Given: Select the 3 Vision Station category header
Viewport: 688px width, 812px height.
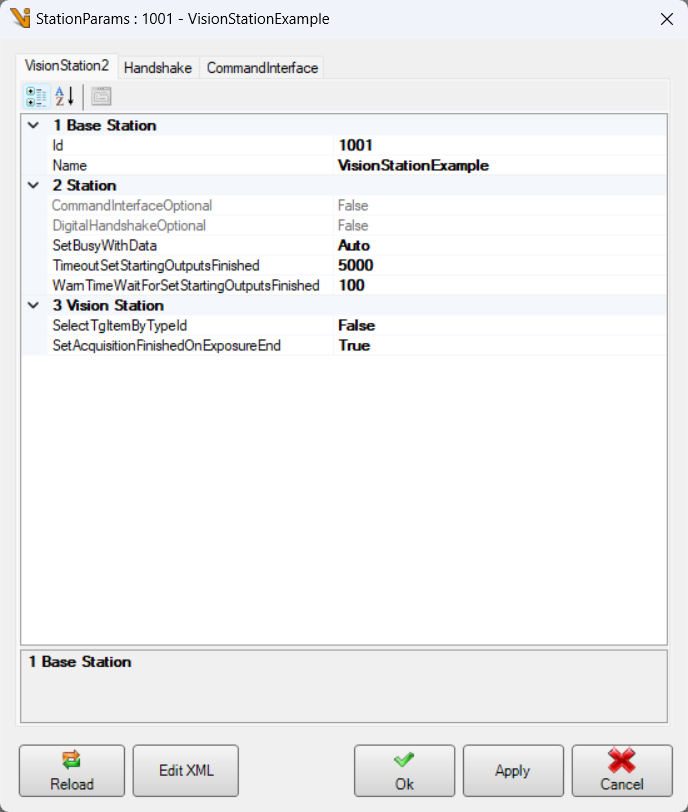Looking at the screenshot, I should click(108, 306).
